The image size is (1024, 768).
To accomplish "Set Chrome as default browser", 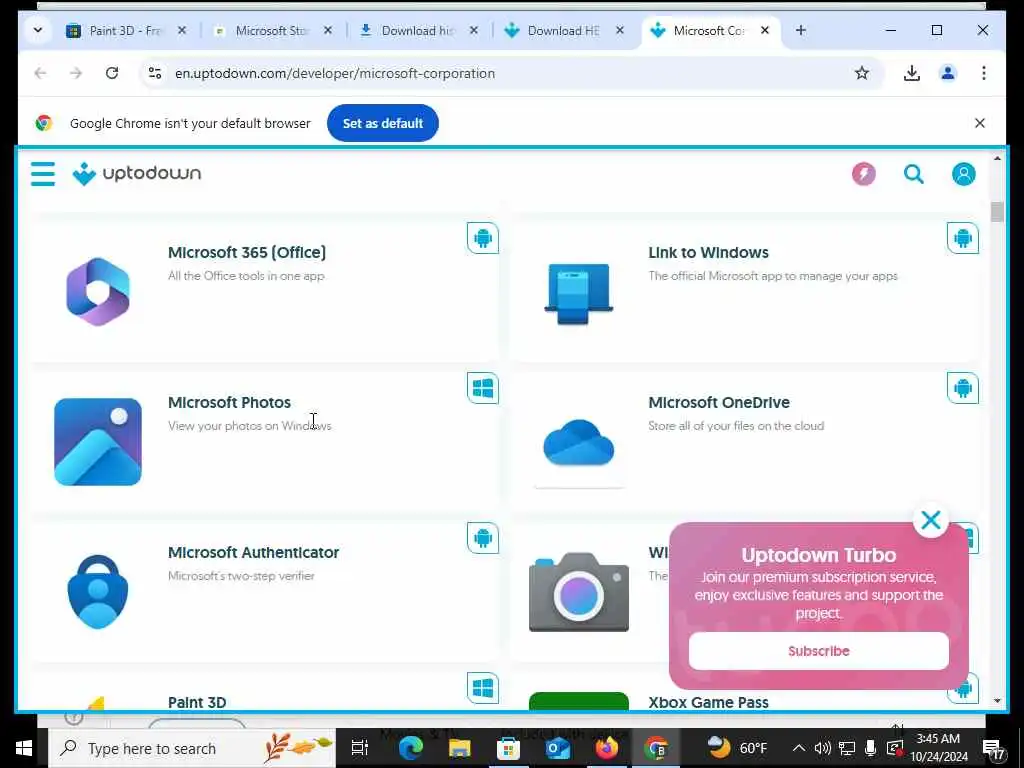I will tap(383, 123).
